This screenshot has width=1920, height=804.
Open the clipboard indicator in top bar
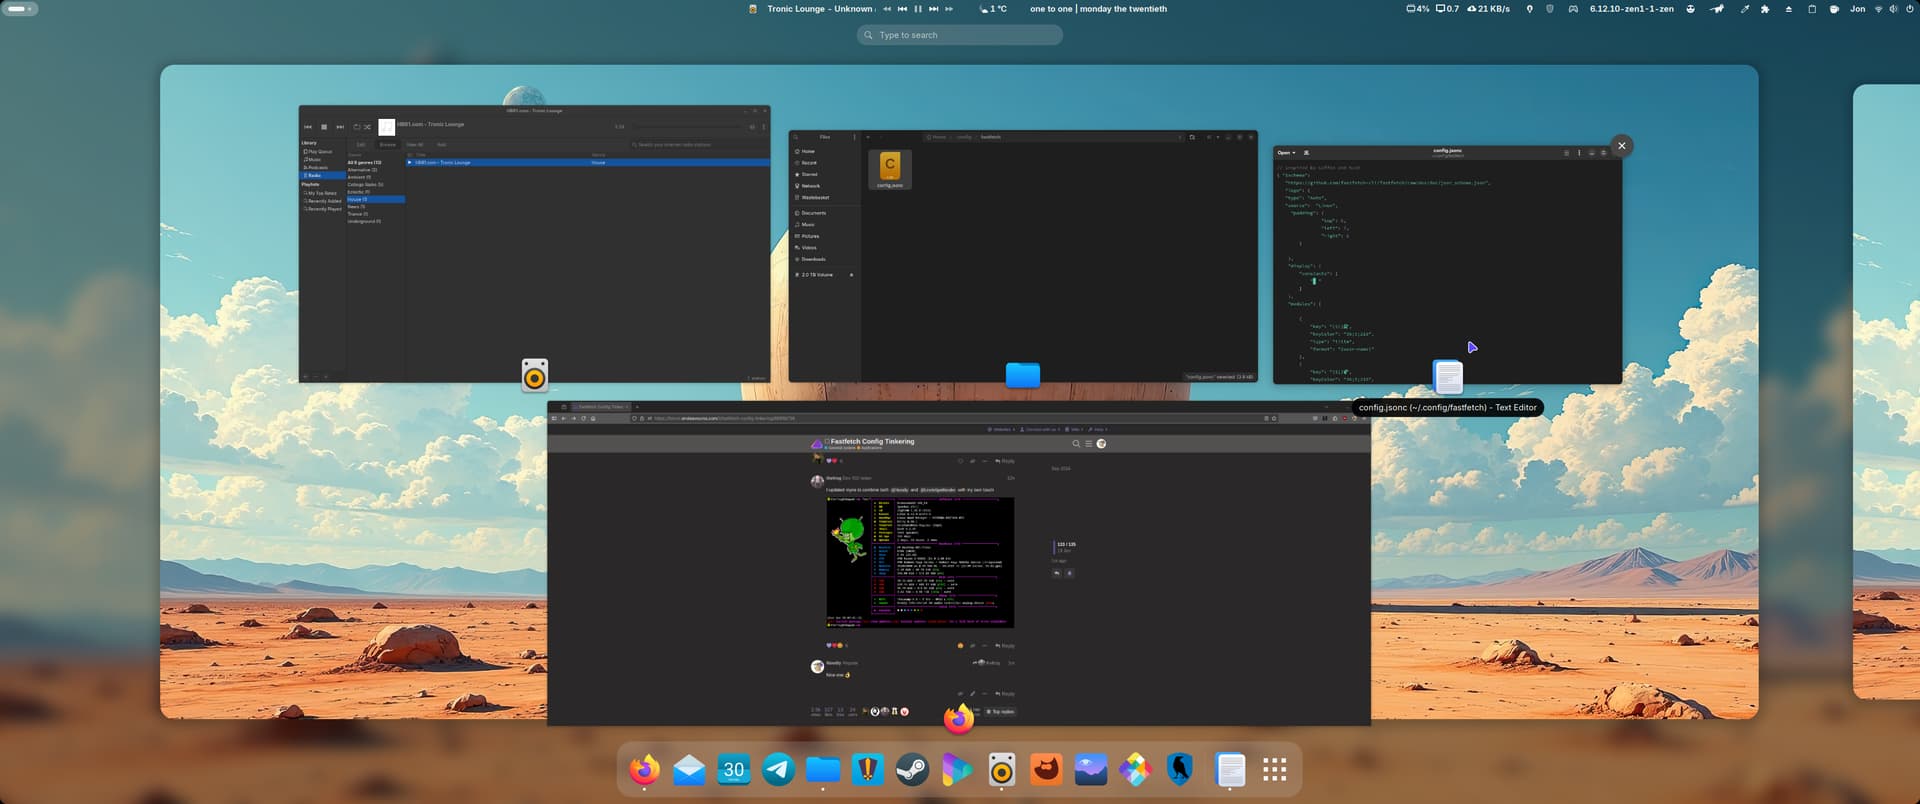coord(1812,9)
